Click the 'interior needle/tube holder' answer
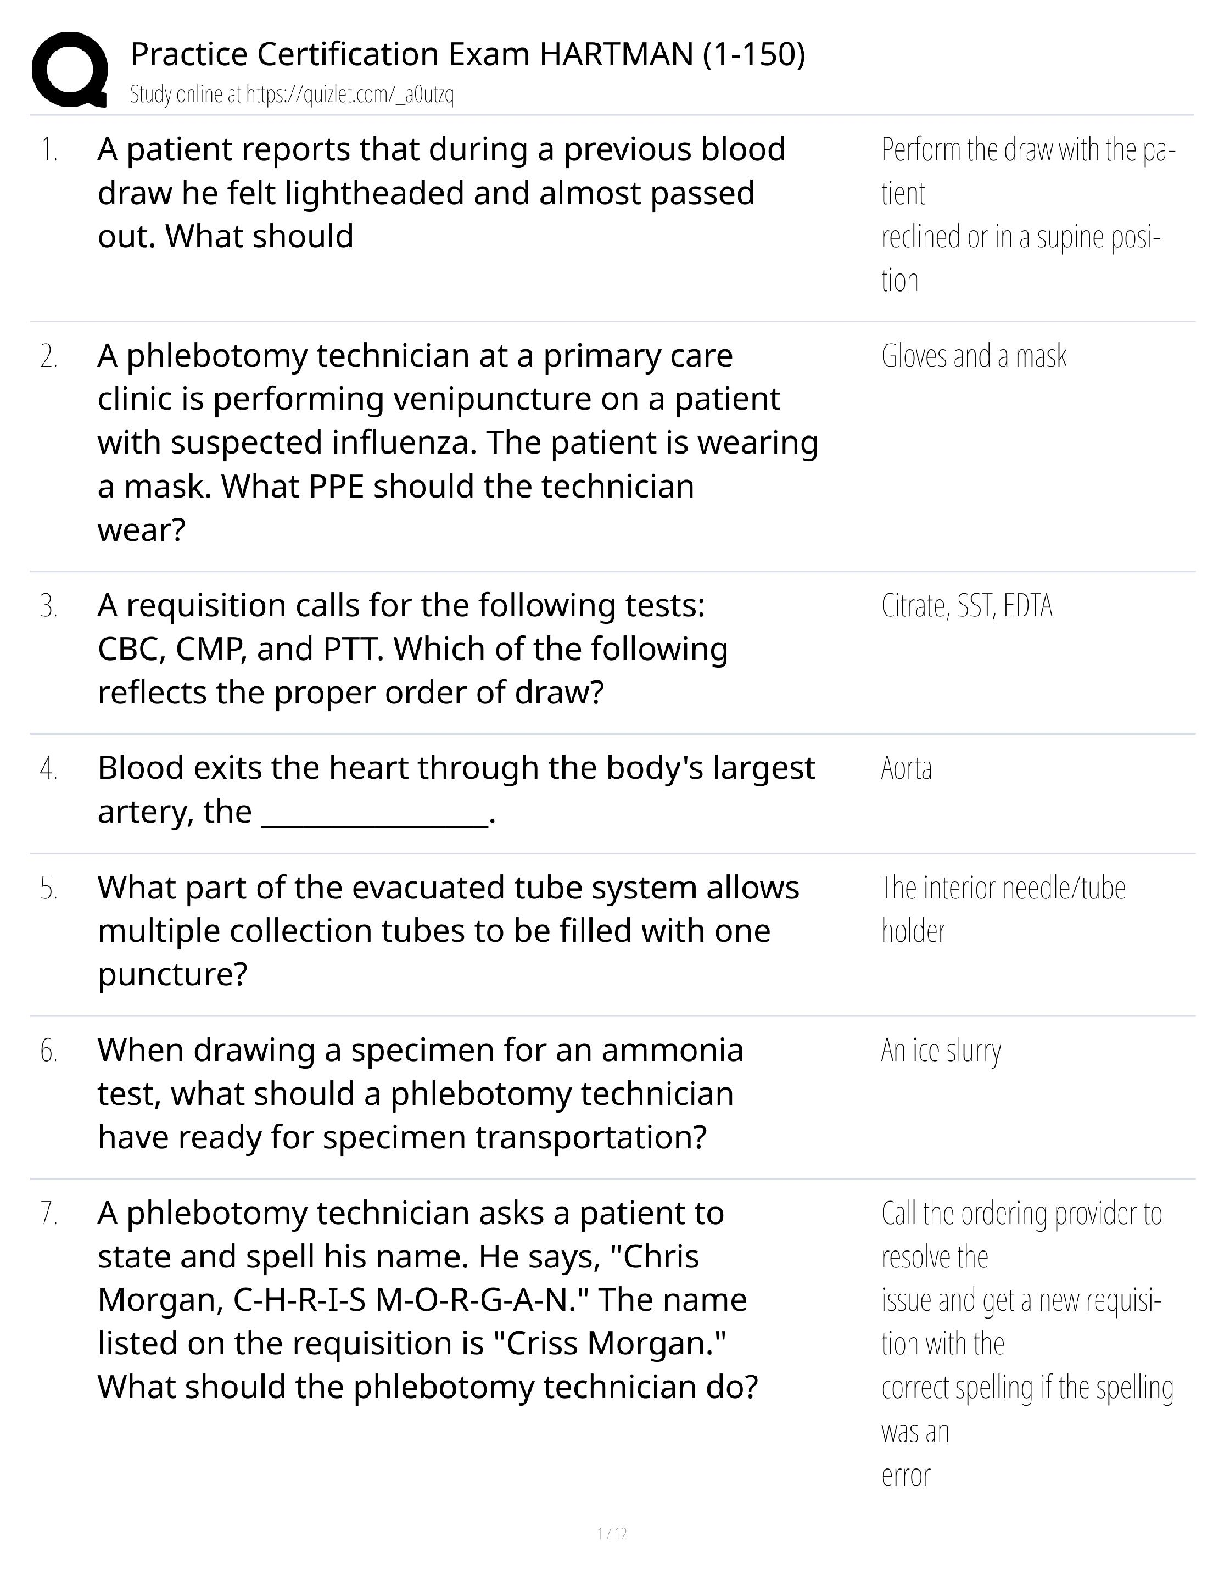This screenshot has width=1224, height=1584. pyautogui.click(x=1003, y=909)
